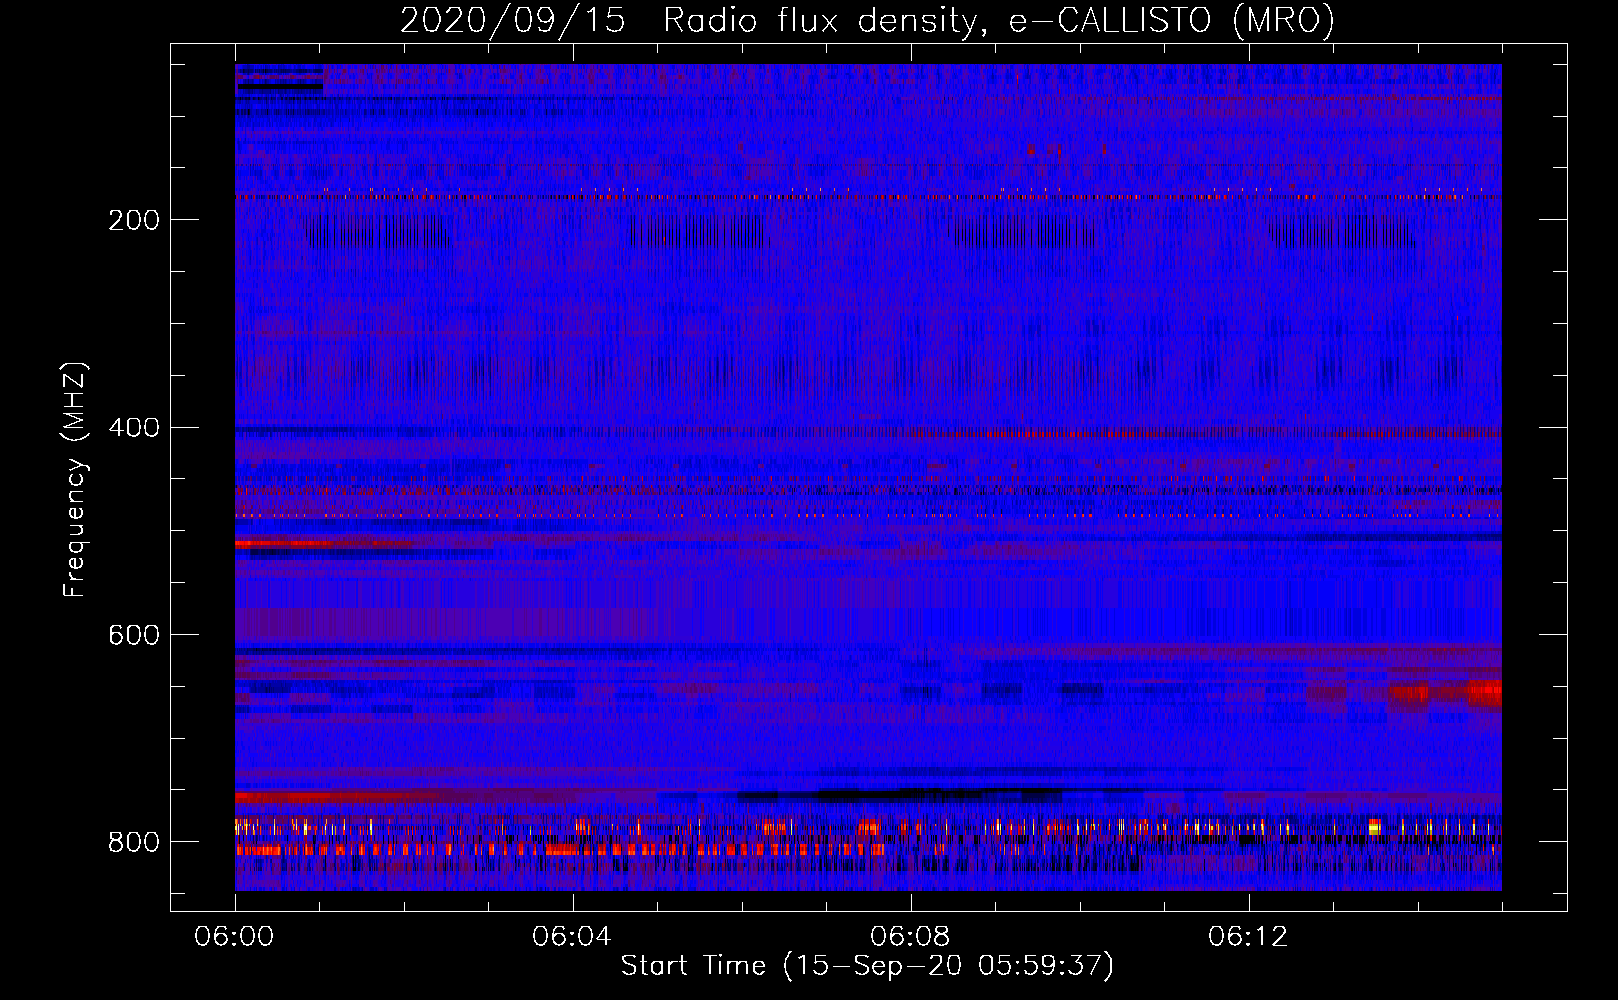This screenshot has width=1618, height=1000.
Task: Click the 600 frequency tick label
Action: [134, 636]
